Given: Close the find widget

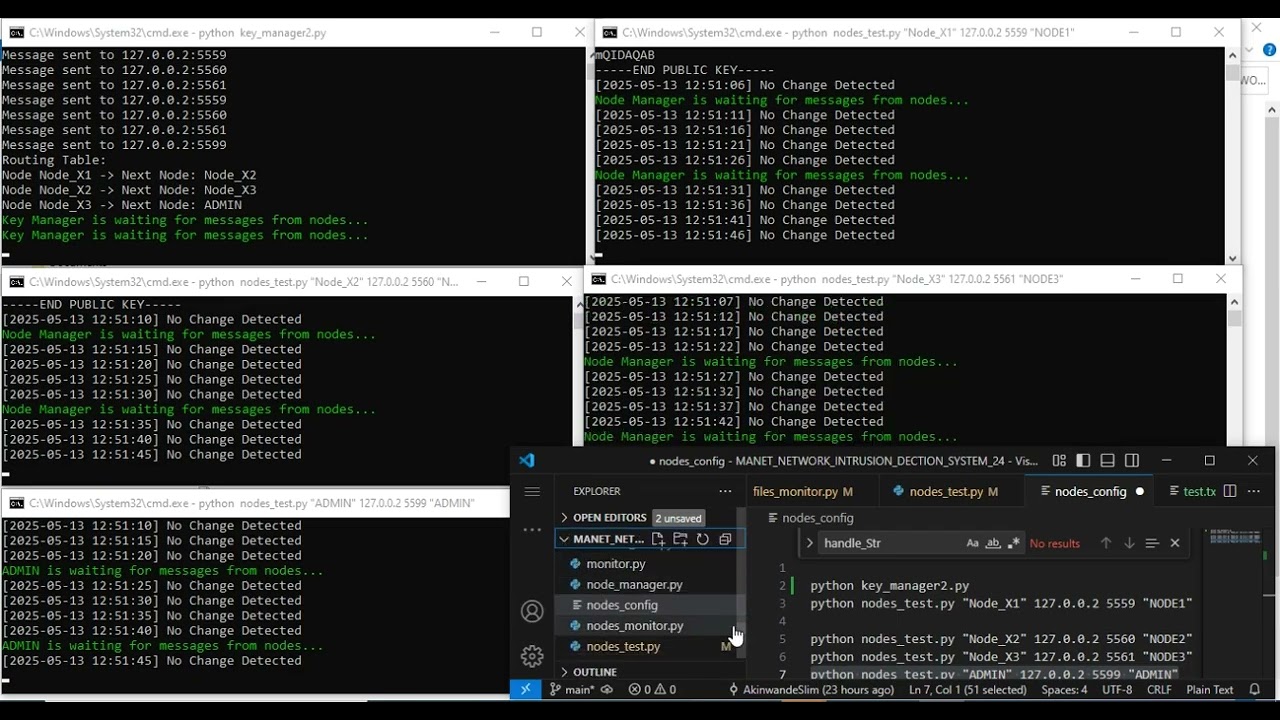Looking at the screenshot, I should (x=1175, y=543).
